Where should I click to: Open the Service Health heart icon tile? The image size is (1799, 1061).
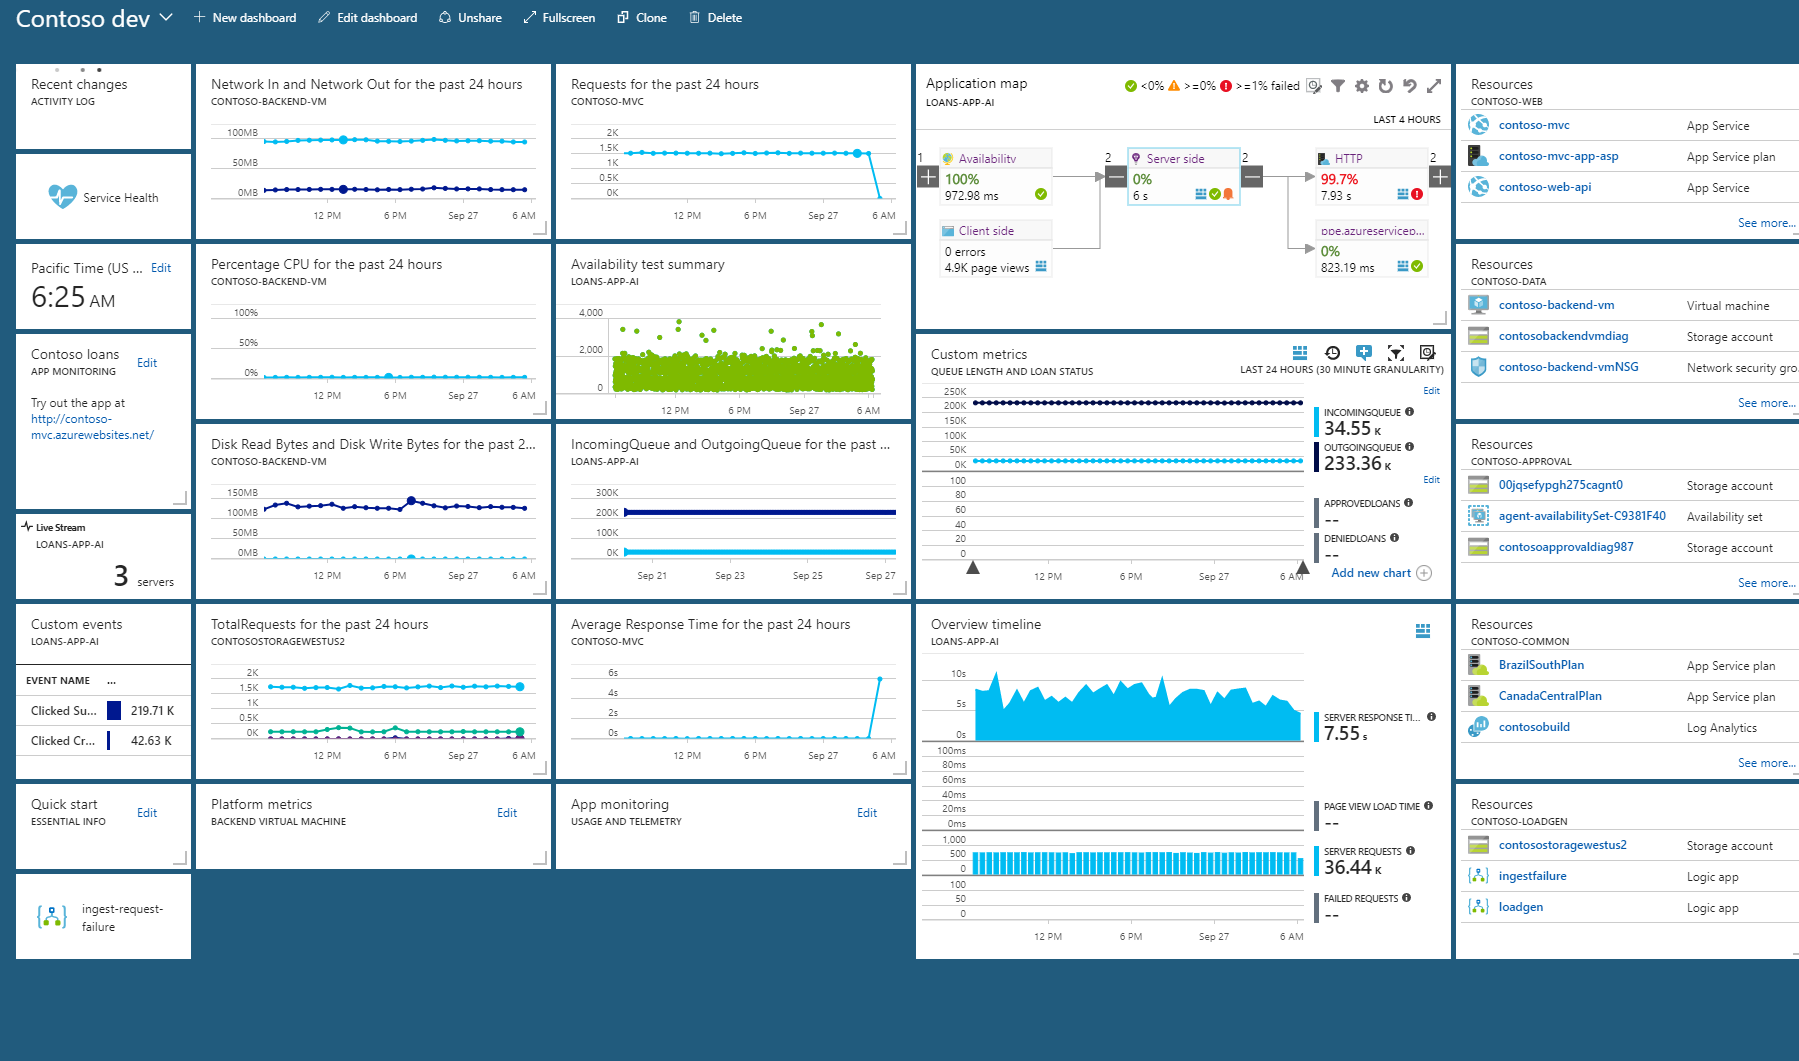click(x=63, y=197)
